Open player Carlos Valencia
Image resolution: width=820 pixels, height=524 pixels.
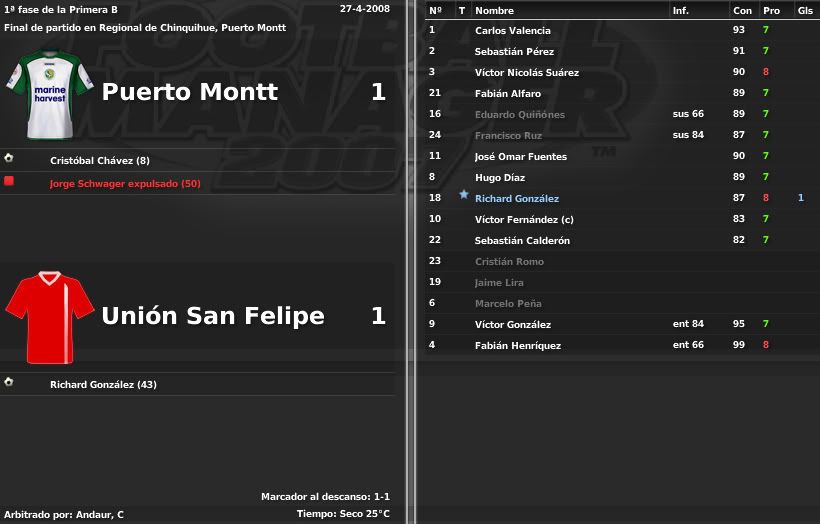[x=512, y=31]
